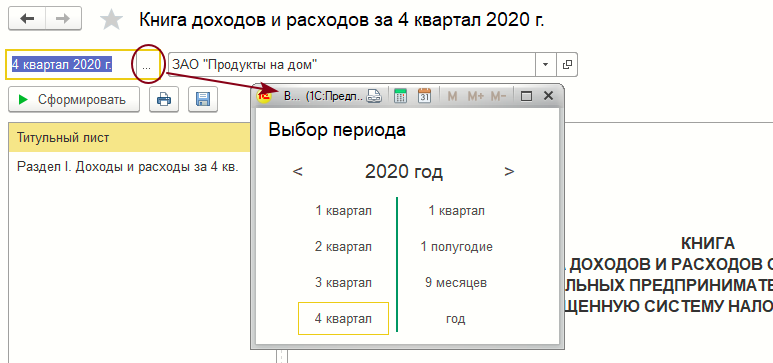Open calendar icon in dialog title bar
773x363 pixels.
[x=424, y=96]
